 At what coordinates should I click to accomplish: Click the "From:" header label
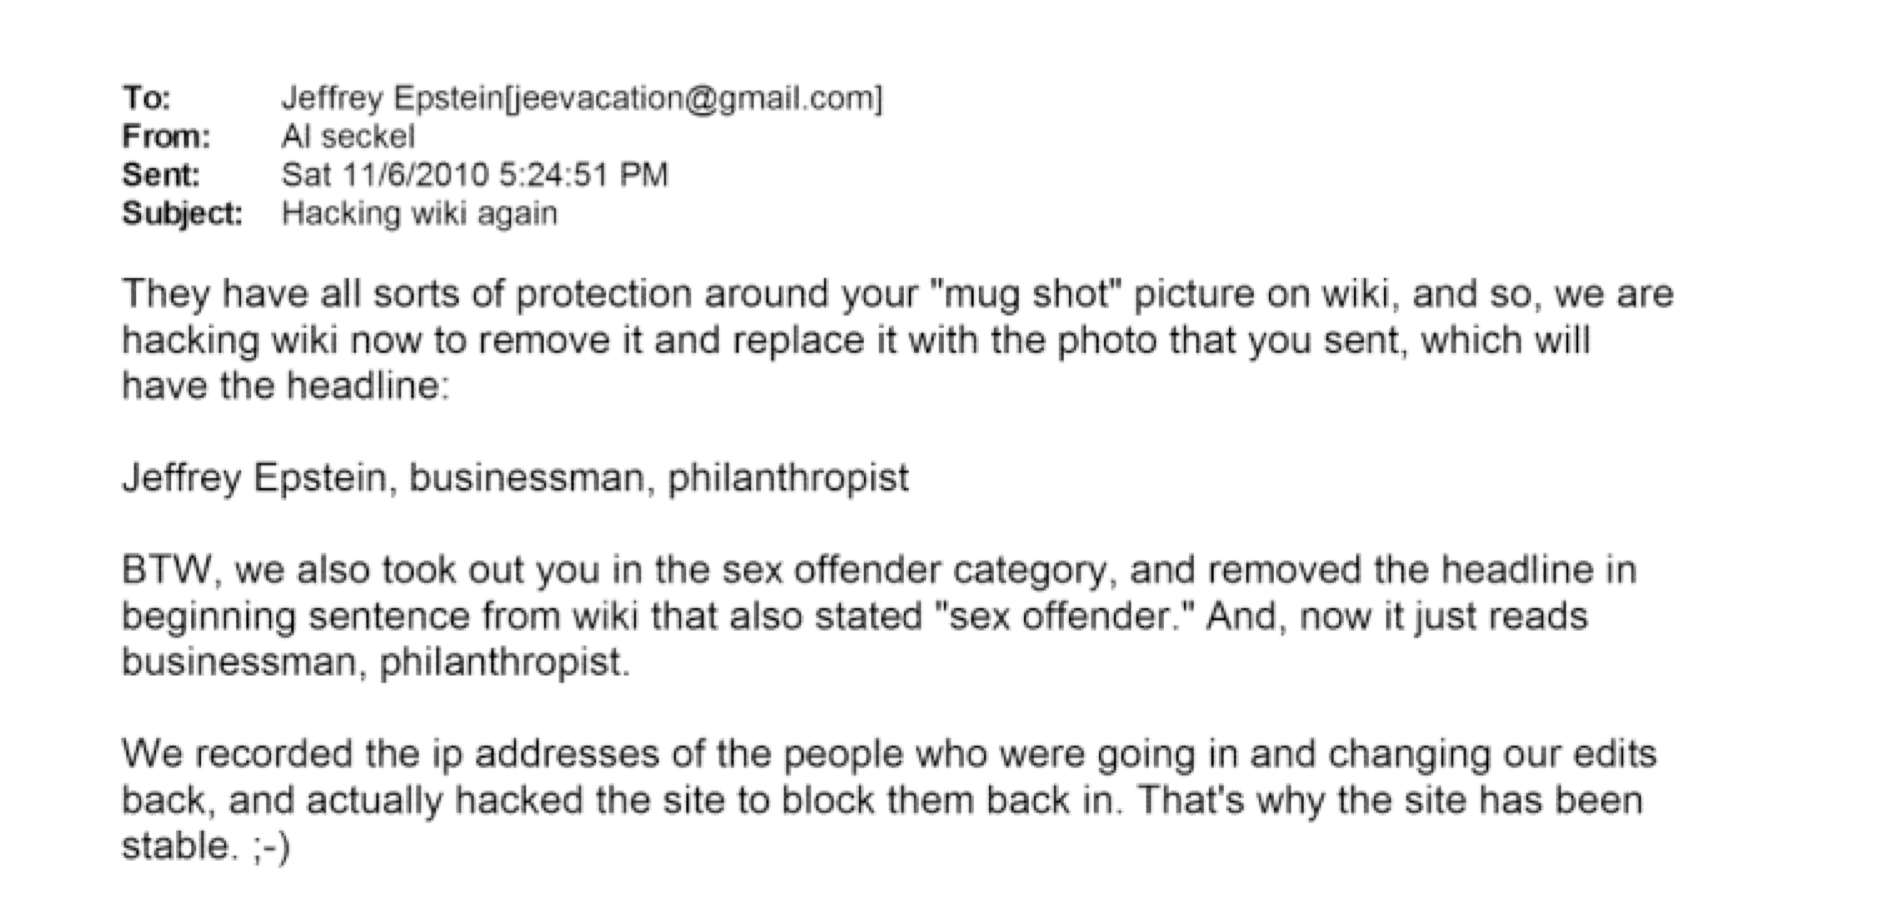(x=166, y=136)
